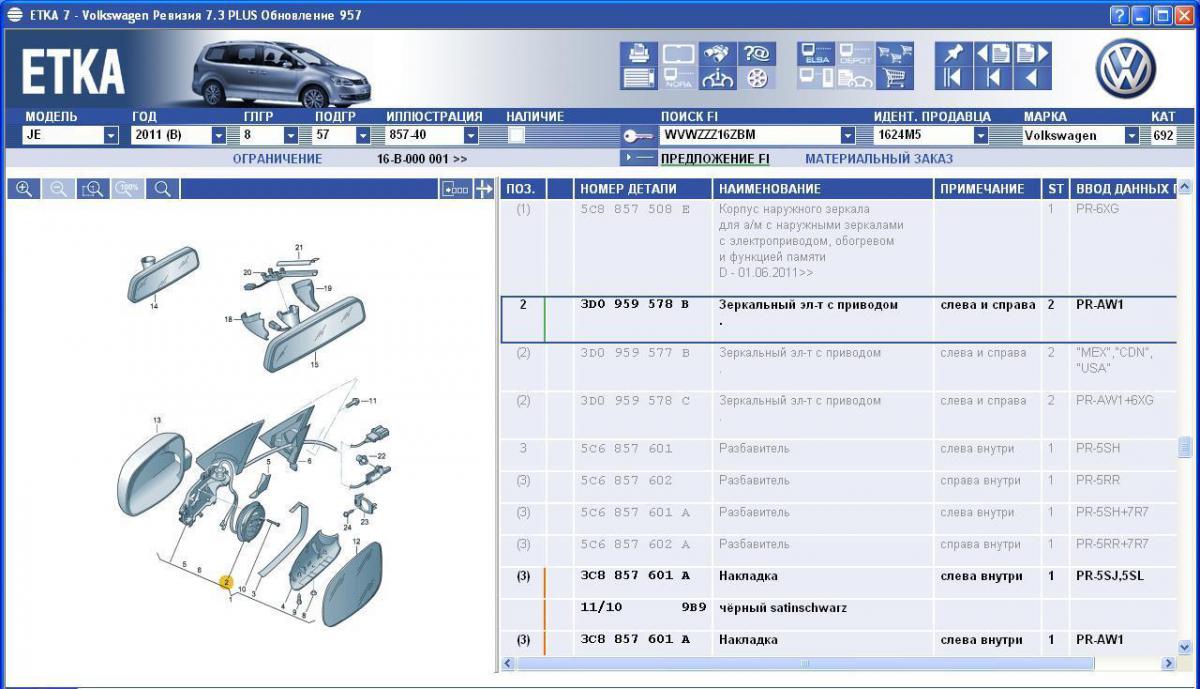1200x689 pixels.
Task: Open the parts list icon below the printer
Action: (638, 78)
